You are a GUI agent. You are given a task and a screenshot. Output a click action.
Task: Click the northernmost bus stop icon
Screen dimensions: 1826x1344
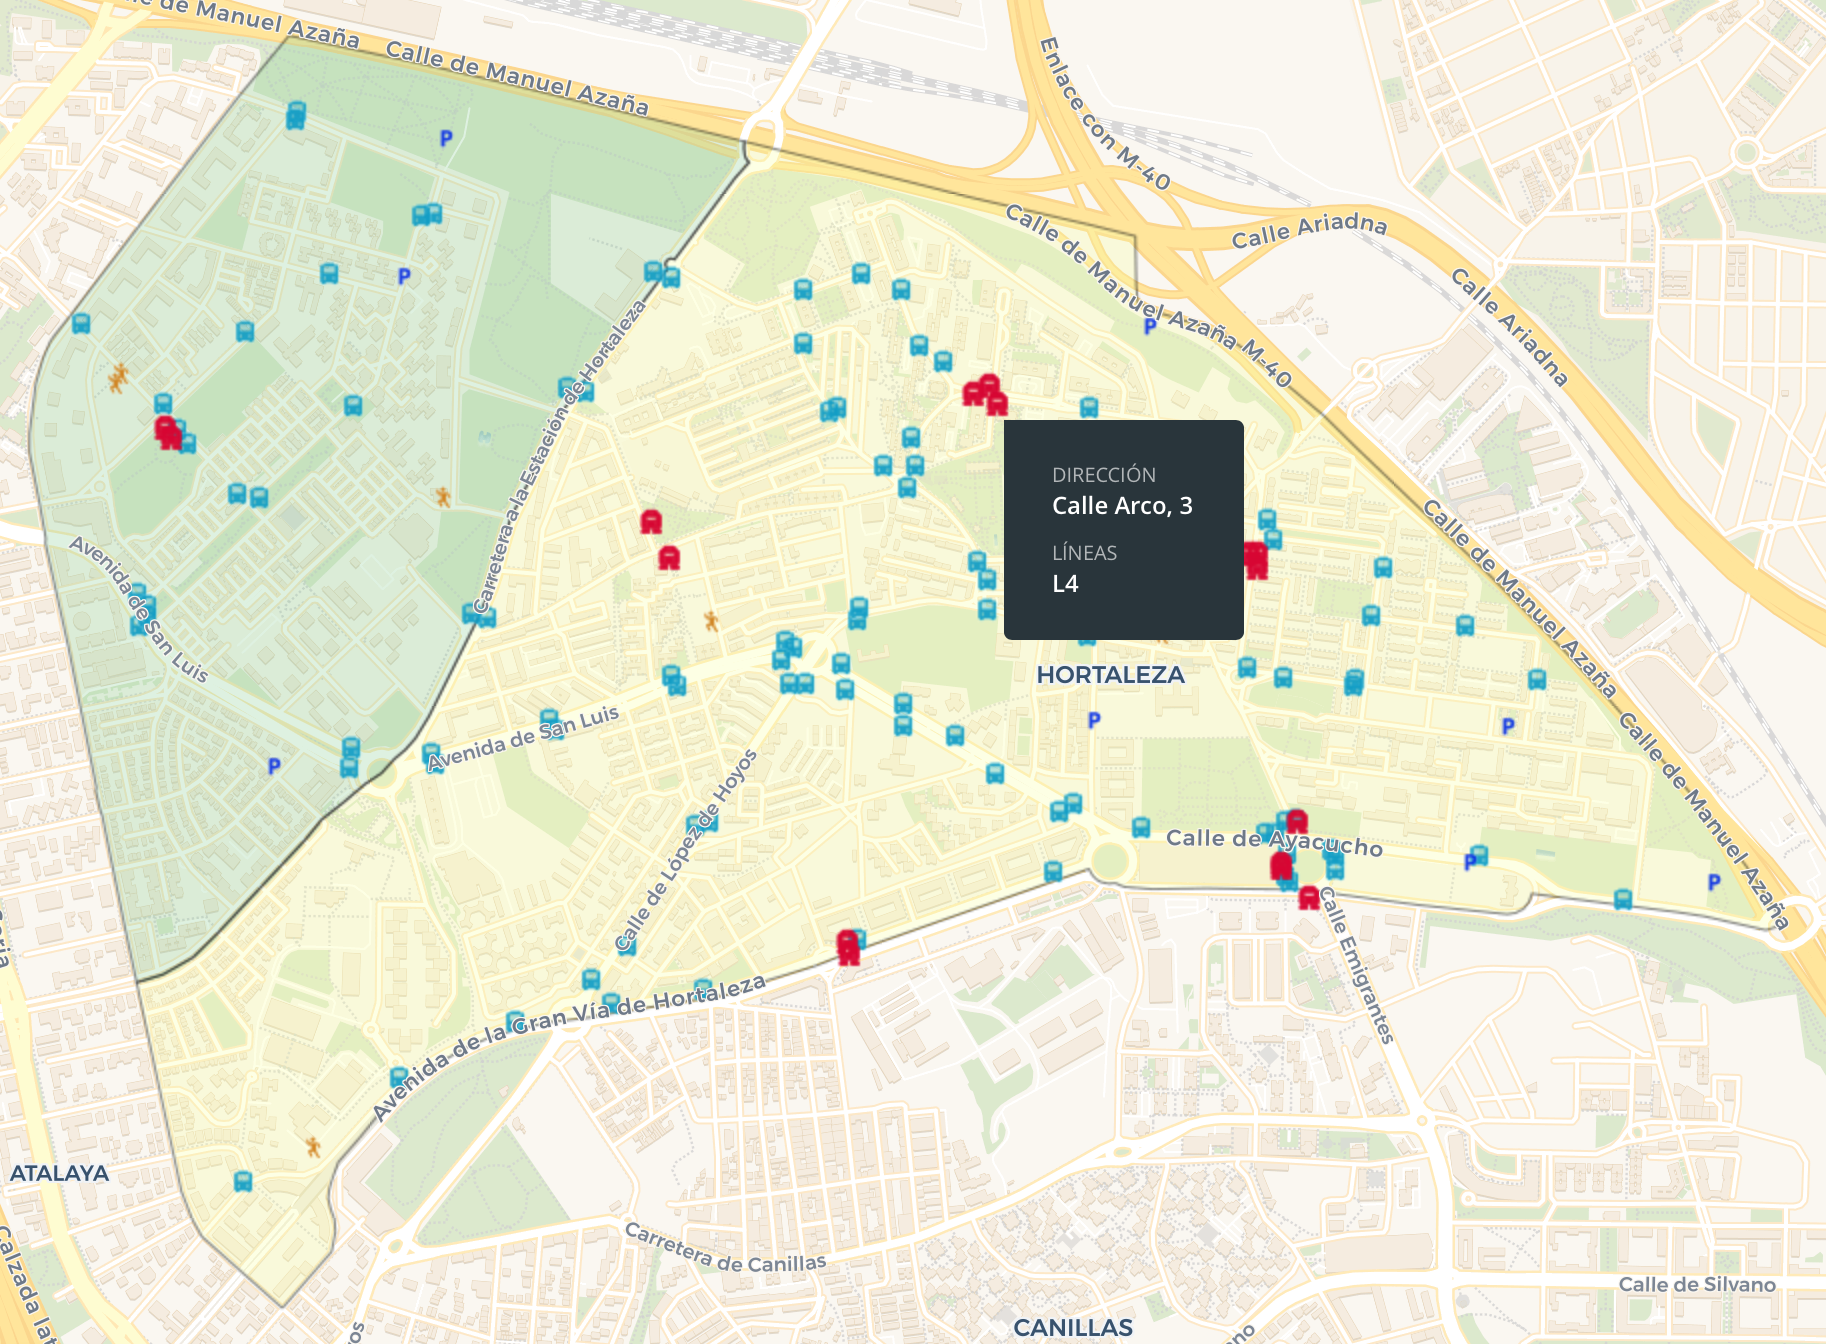(x=296, y=112)
